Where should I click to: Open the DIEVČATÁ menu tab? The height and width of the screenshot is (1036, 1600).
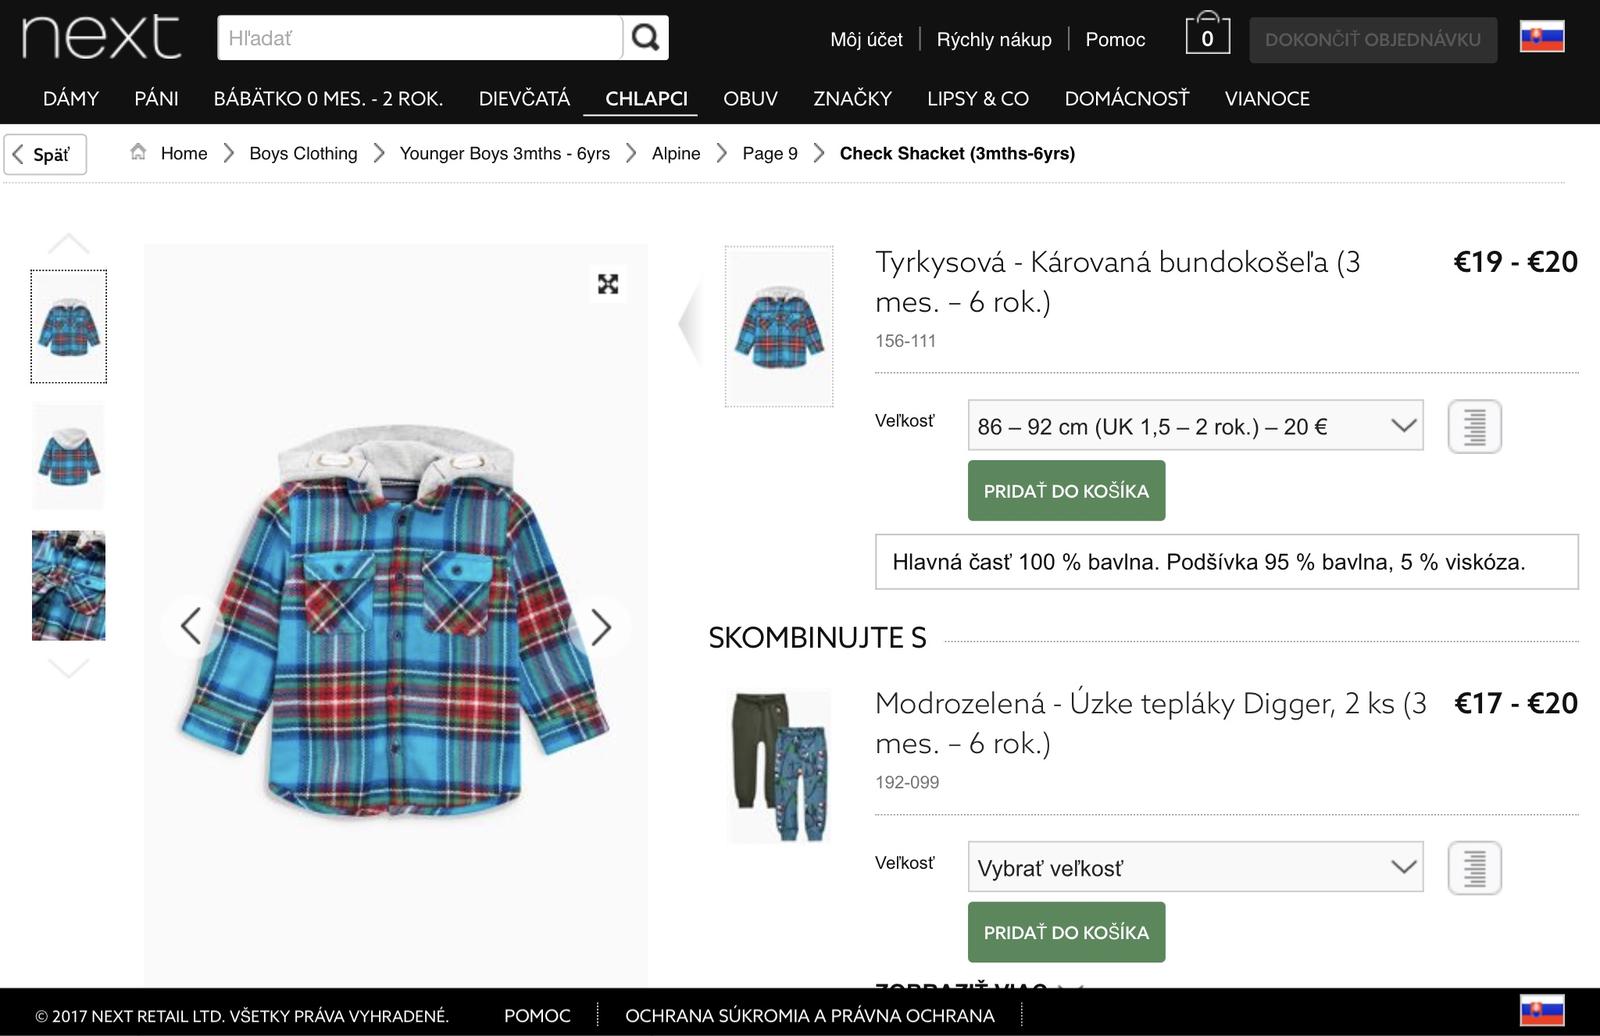point(524,98)
